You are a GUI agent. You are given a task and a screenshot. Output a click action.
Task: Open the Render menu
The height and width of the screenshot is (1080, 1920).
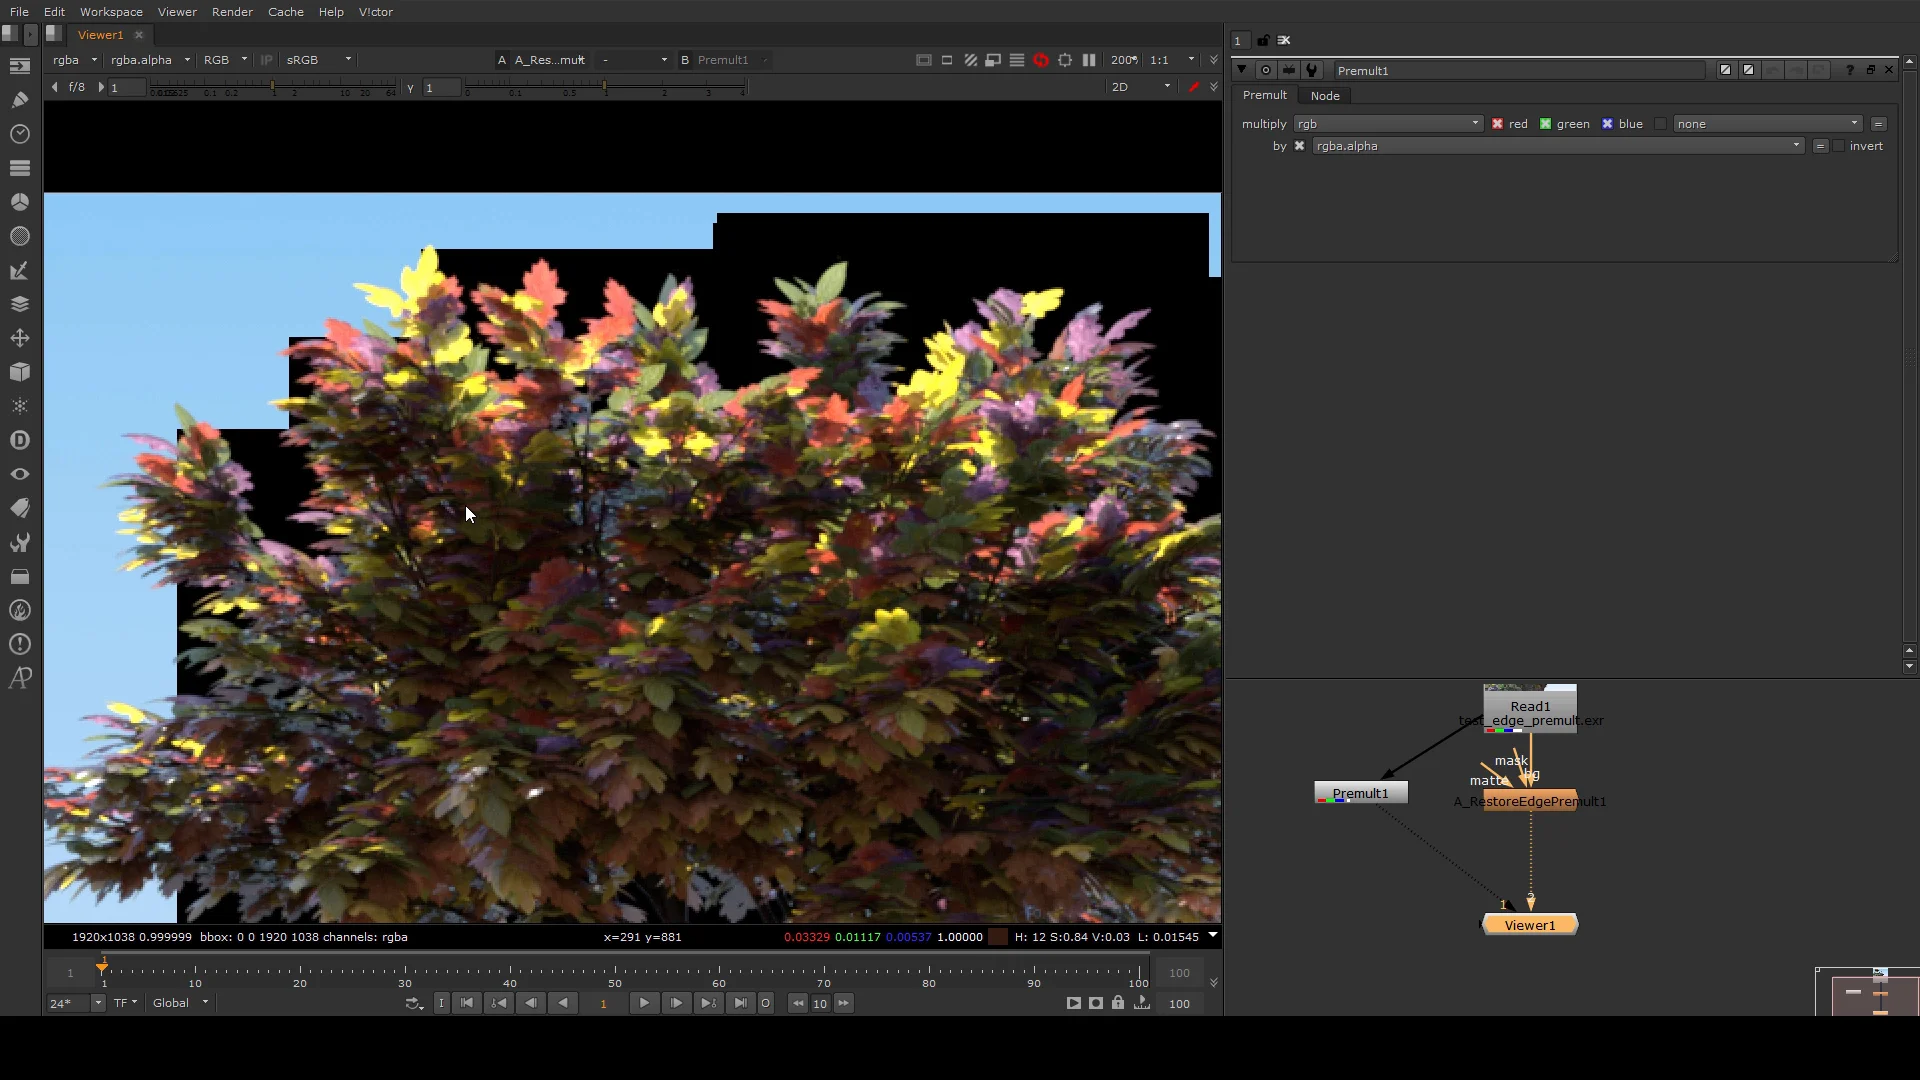point(232,12)
